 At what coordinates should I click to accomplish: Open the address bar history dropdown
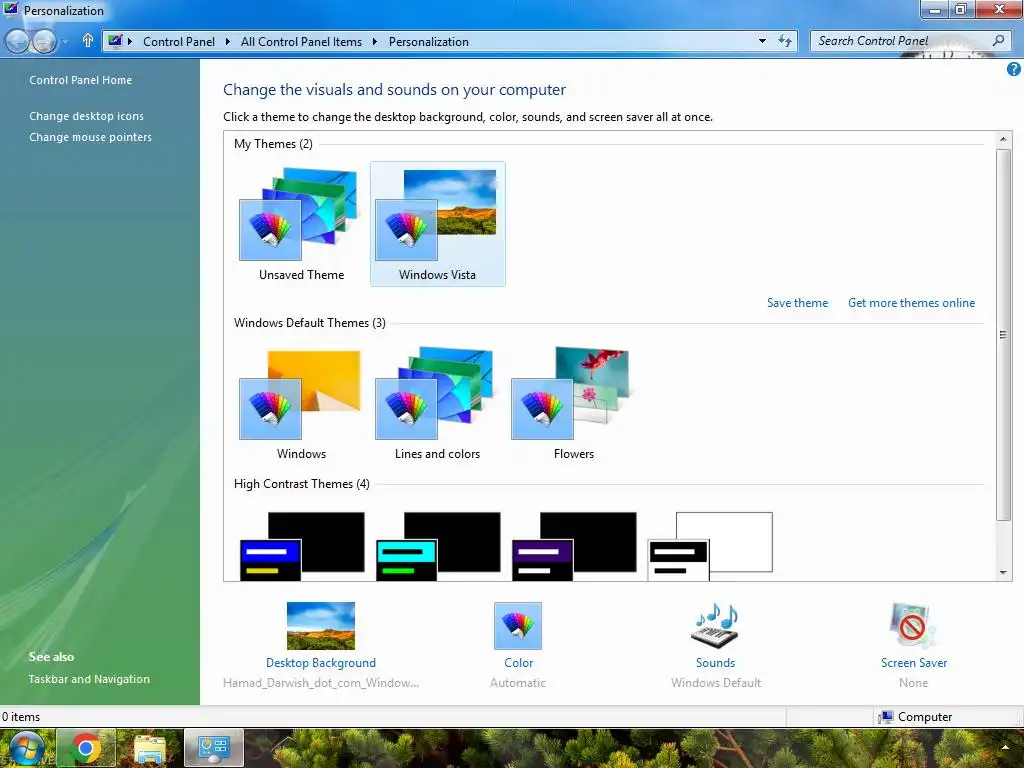coord(762,41)
